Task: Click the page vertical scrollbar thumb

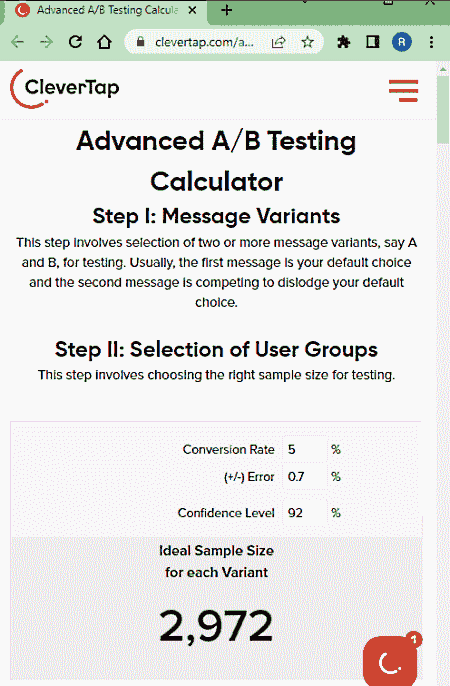Action: tap(443, 109)
